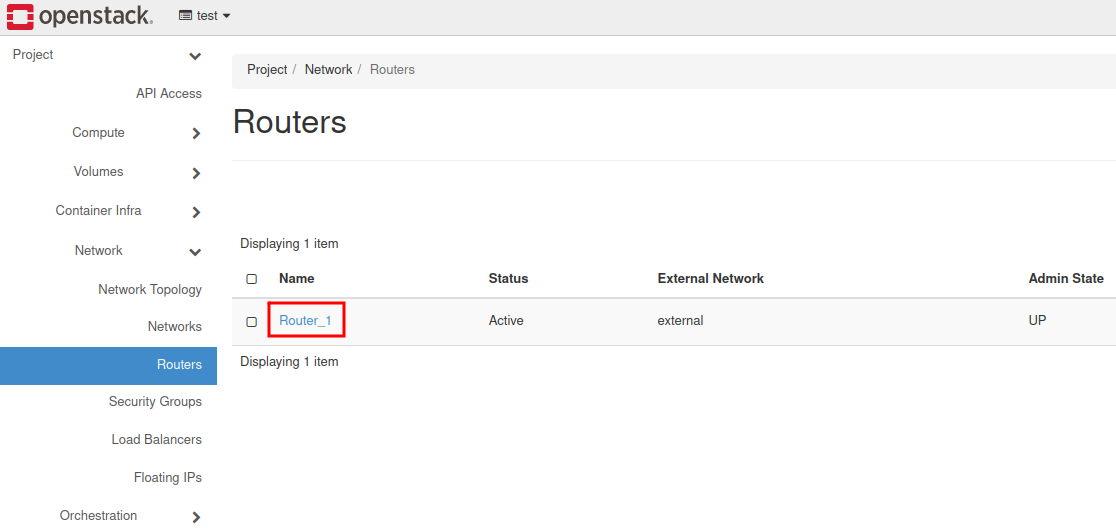1116x530 pixels.
Task: Open Floating IPs page
Action: (x=167, y=478)
